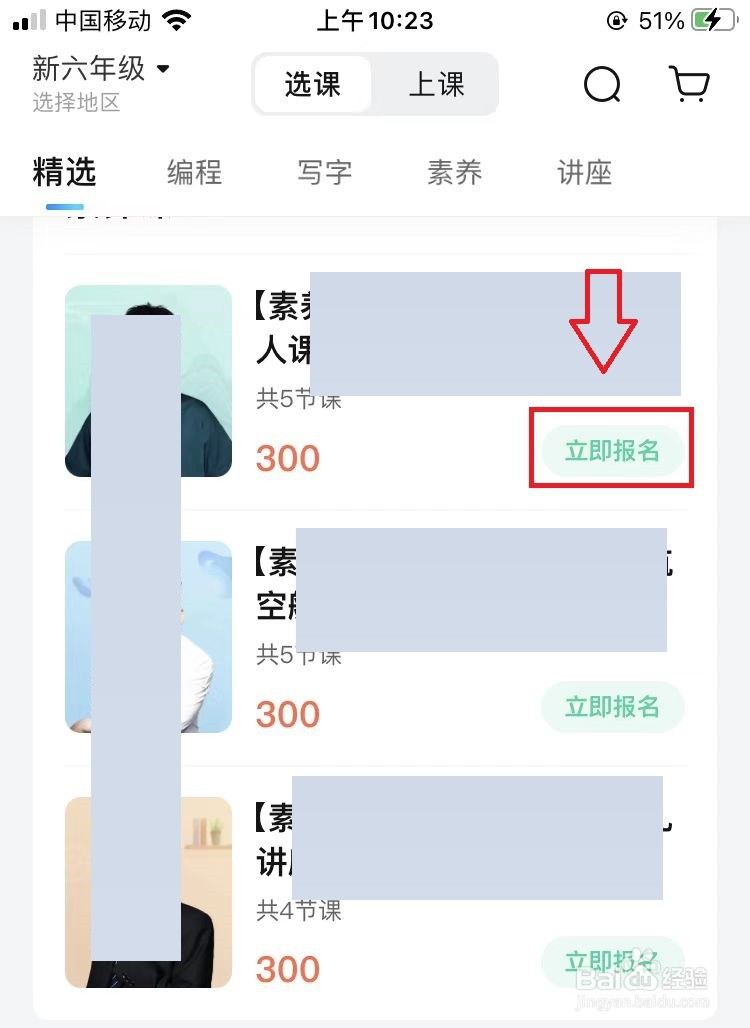Open the 写字 tab
The height and width of the screenshot is (1028, 750).
325,172
